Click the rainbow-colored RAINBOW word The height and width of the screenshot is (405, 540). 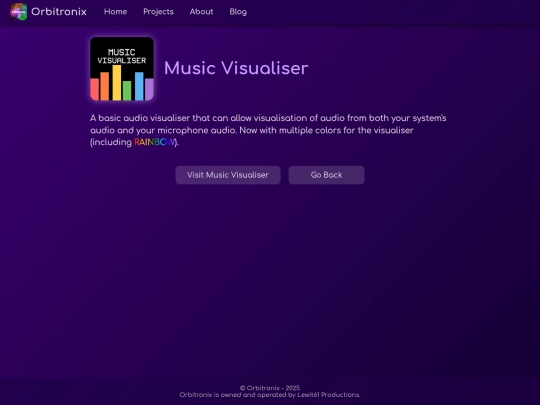click(x=155, y=142)
